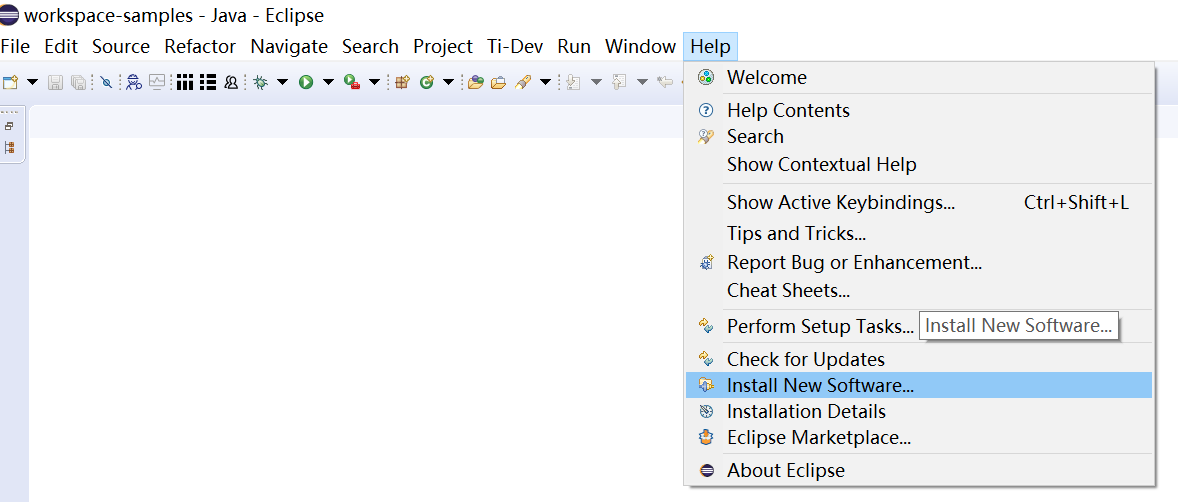Screen dimensions: 1178x502
Task: Click the Open Type folder icon
Action: coord(475,82)
